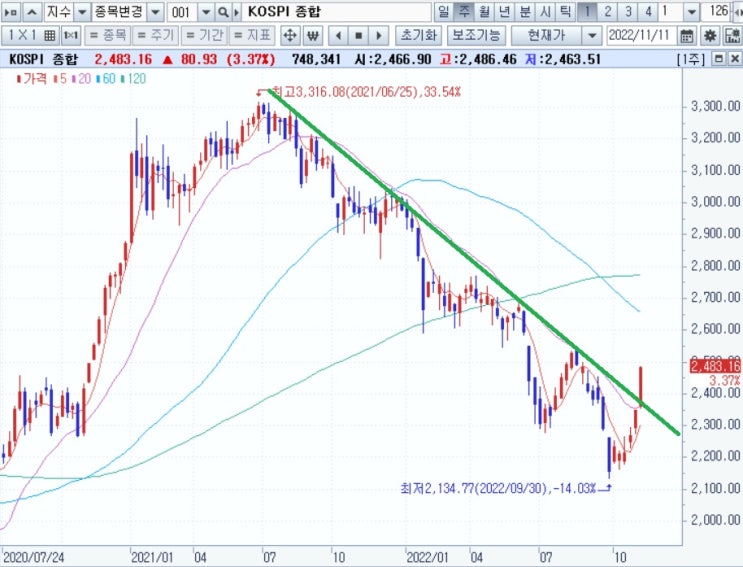The width and height of the screenshot is (743, 567).
Task: Click the won currency symbol icon
Action: 312,36
